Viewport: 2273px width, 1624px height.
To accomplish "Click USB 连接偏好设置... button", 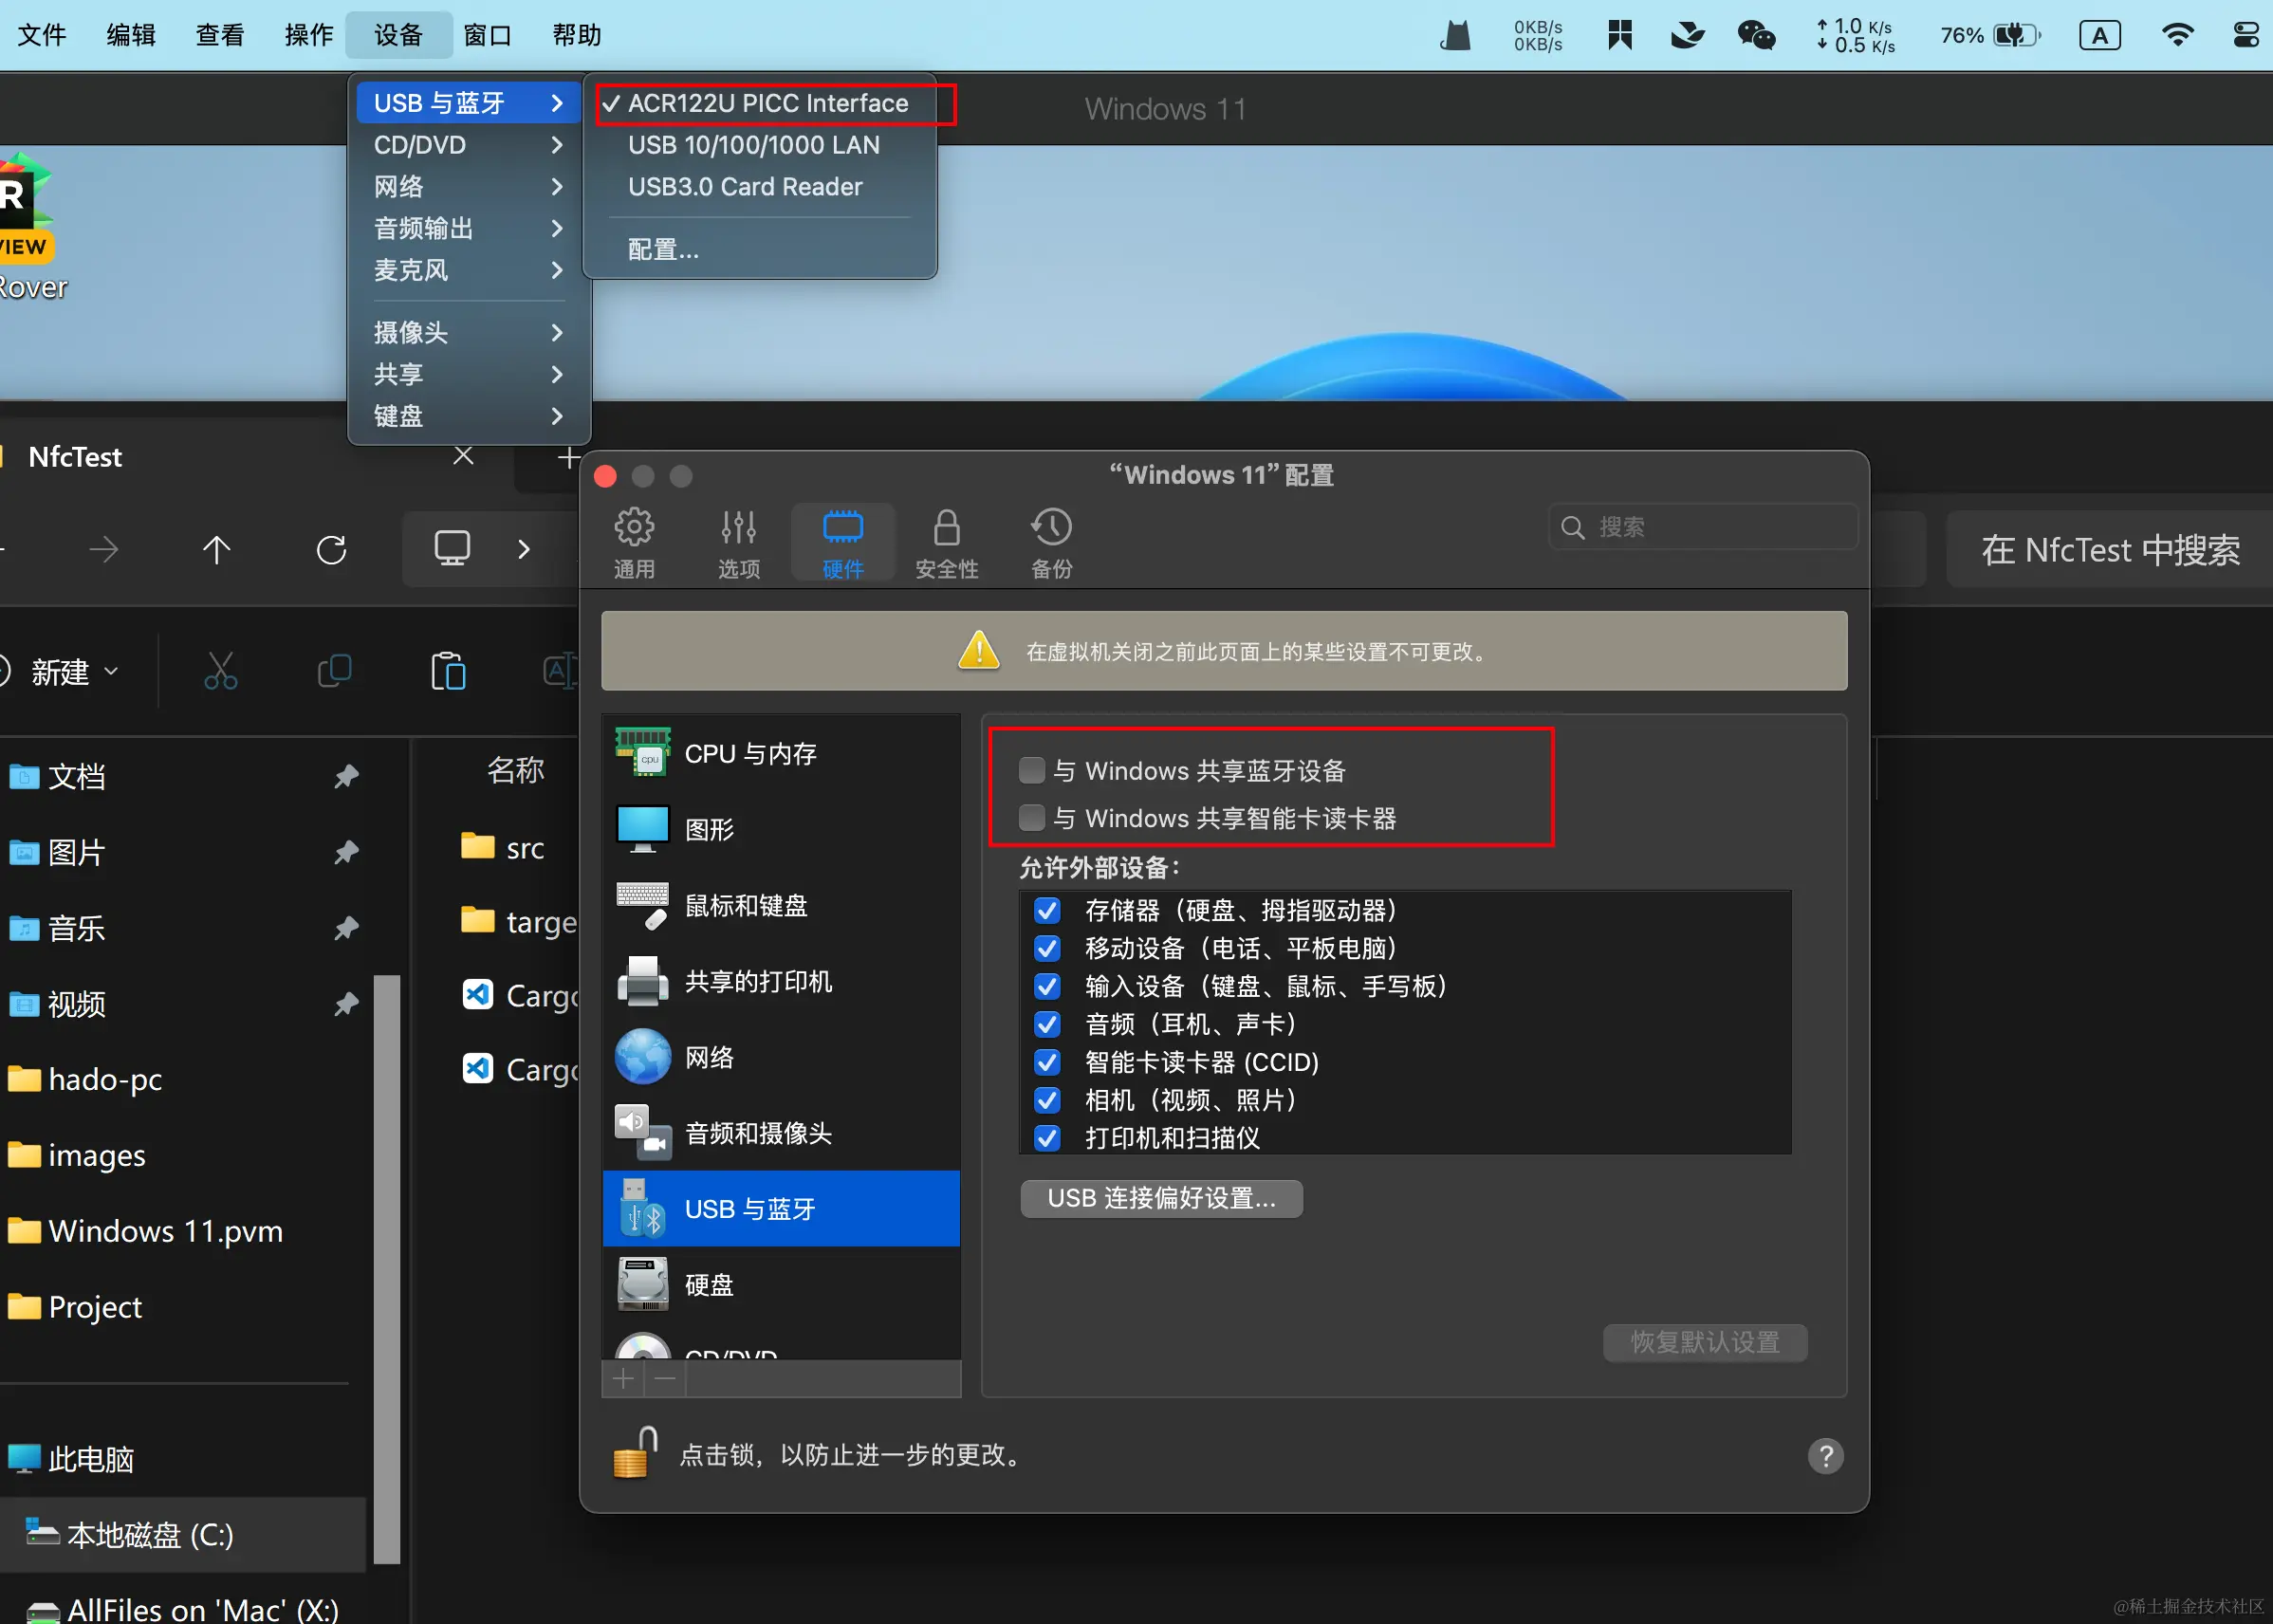I will (1160, 1198).
